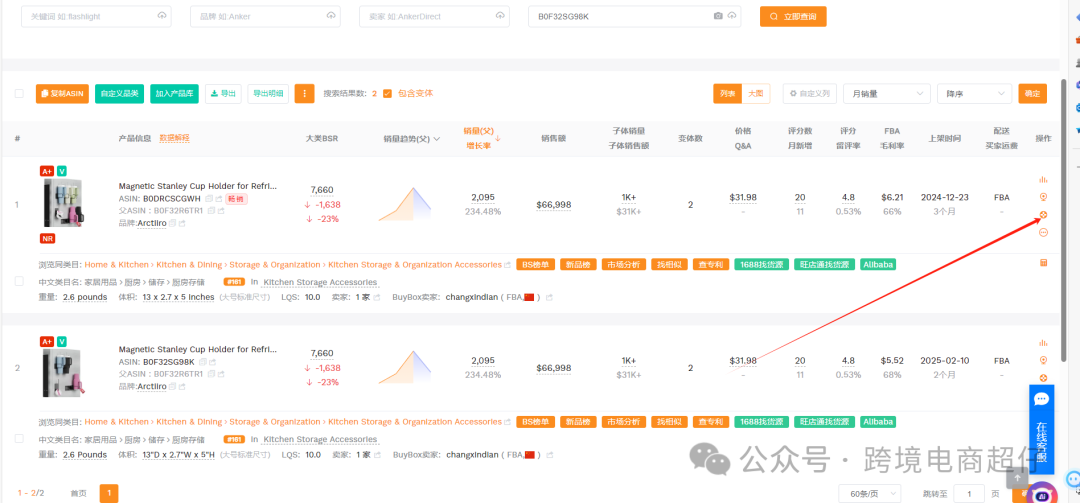The width and height of the screenshot is (1080, 503).
Task: Click the 自定义品类 button
Action: pyautogui.click(x=119, y=94)
